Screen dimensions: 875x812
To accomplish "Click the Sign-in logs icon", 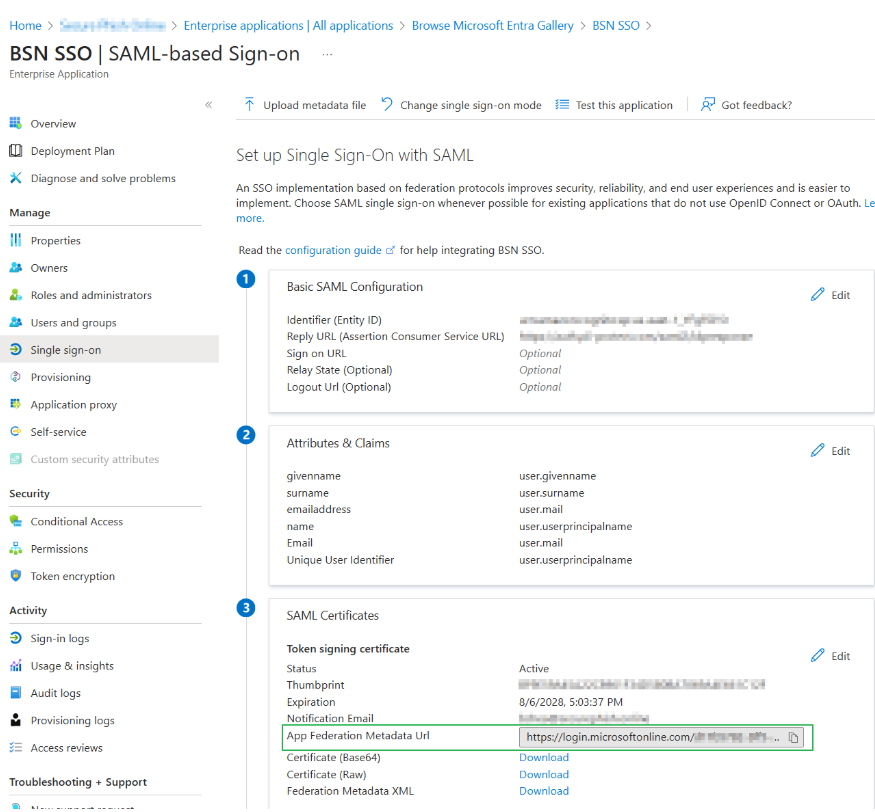I will pos(16,638).
